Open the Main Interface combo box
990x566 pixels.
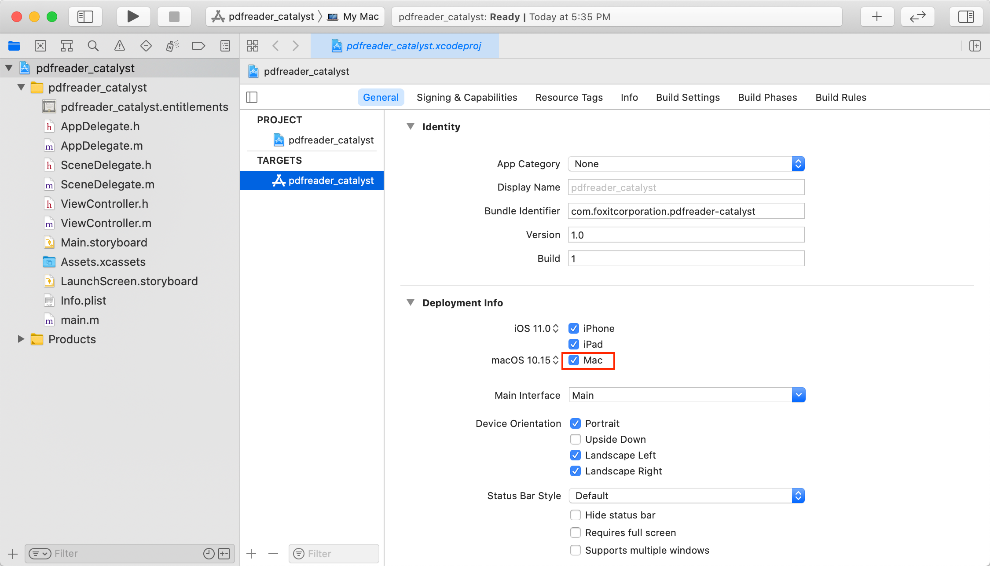(x=687, y=396)
